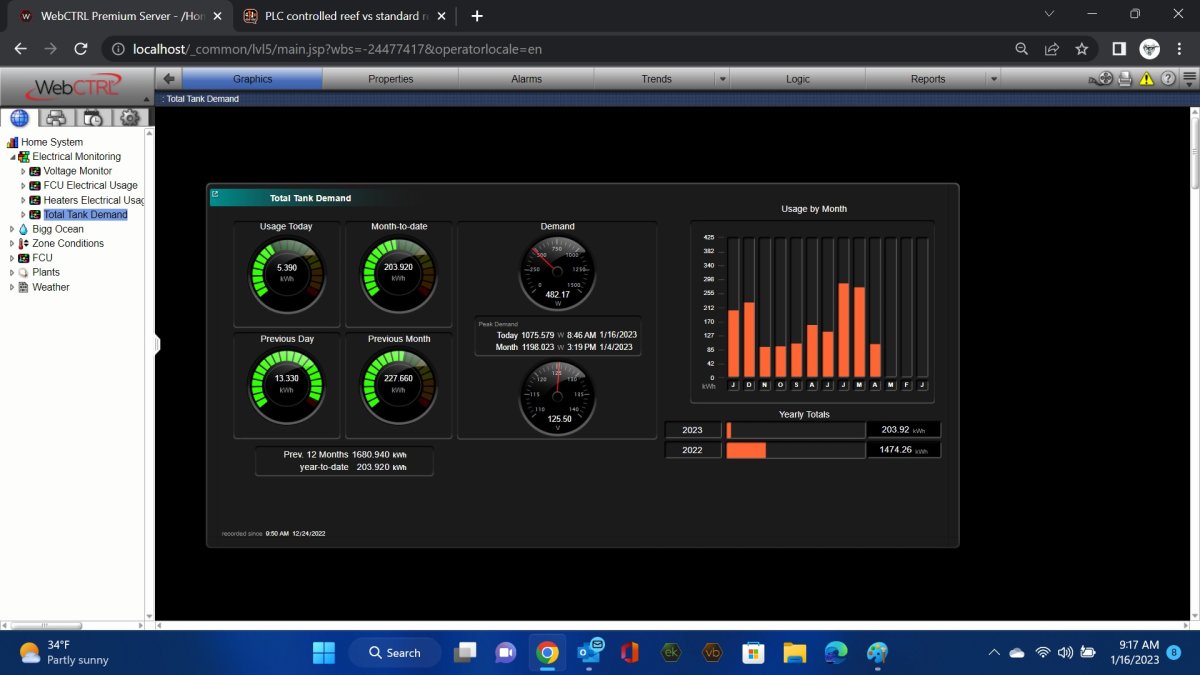Click the film reel recording icon
This screenshot has height=675, width=1200.
coord(1105,79)
